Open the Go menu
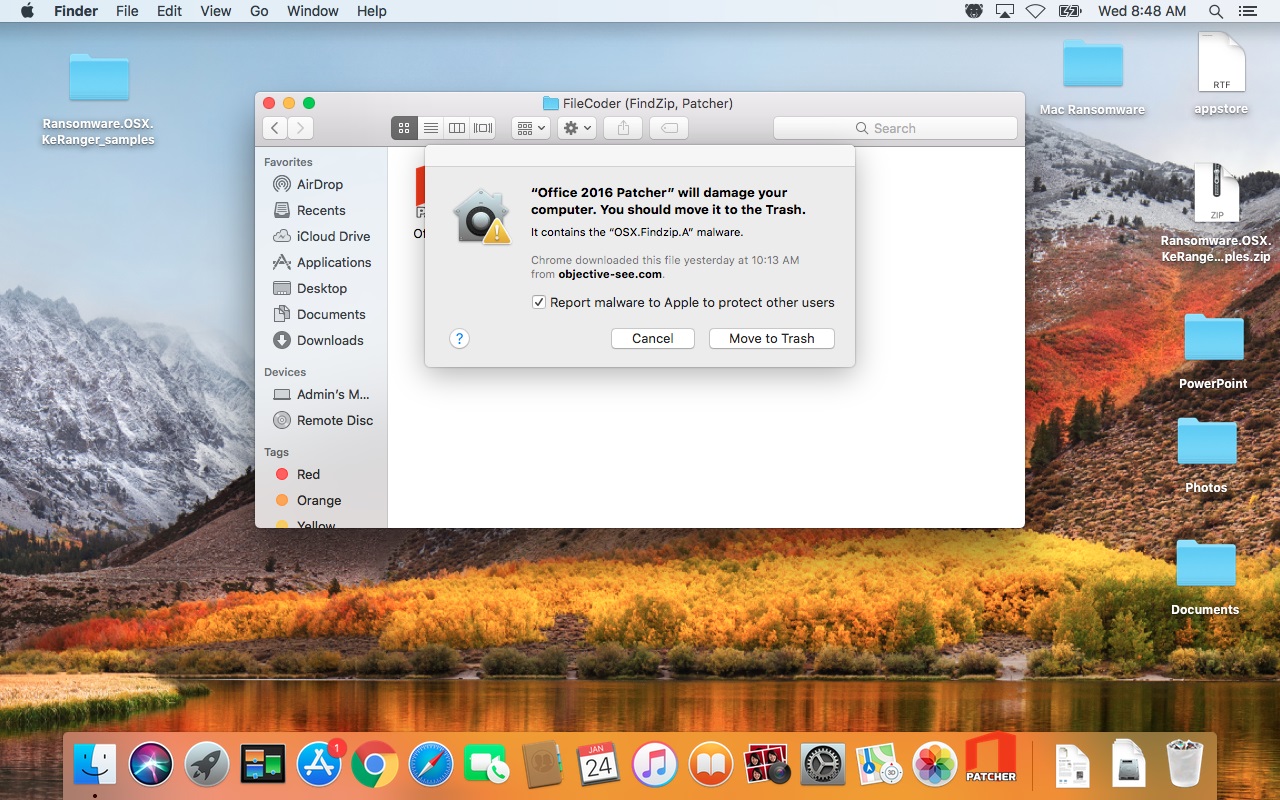 click(259, 11)
